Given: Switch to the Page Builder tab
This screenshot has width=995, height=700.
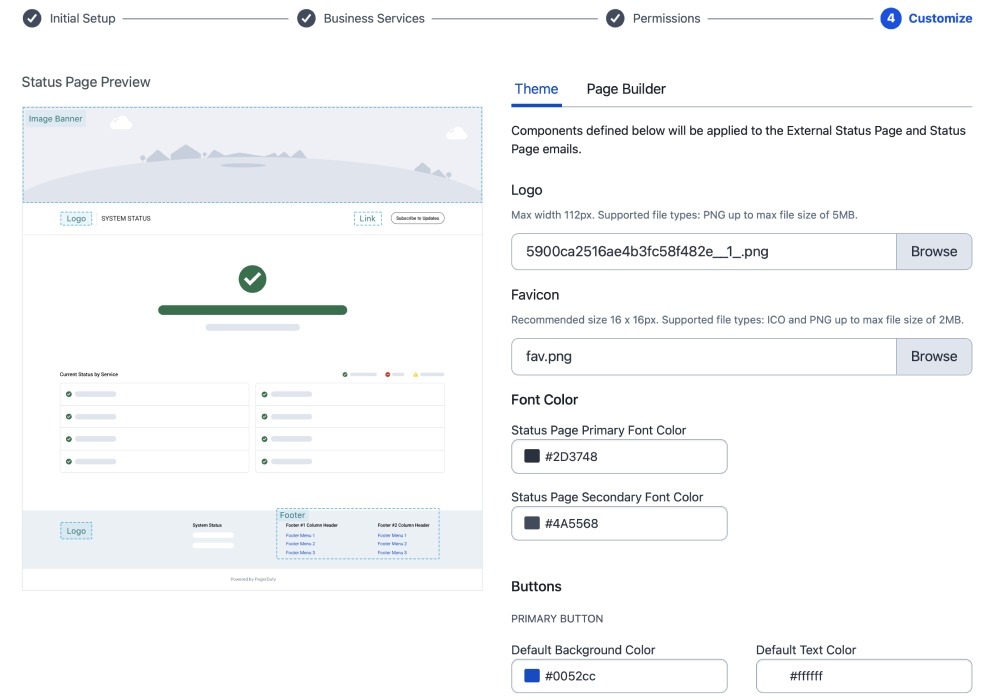Looking at the screenshot, I should pyautogui.click(x=625, y=89).
